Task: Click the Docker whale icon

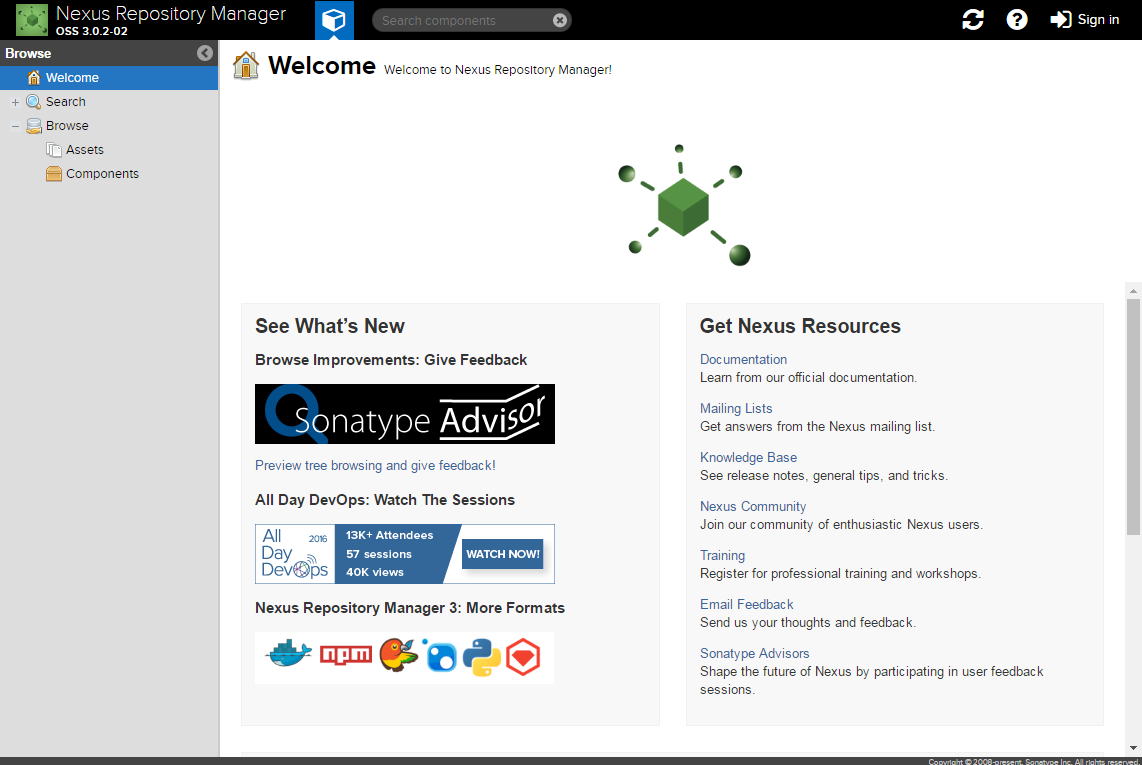Action: [x=289, y=654]
